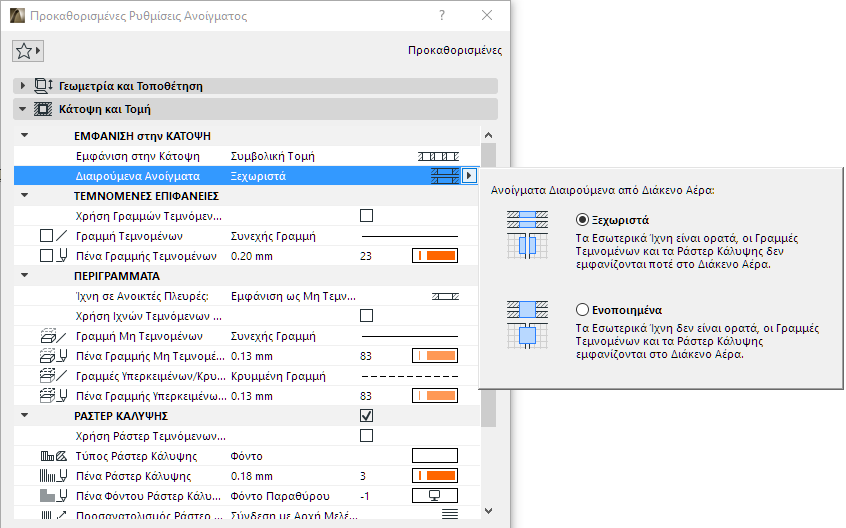
Task: Enable Χρήση Ιχνών Τεμνόμενων checkbox
Action: click(366, 316)
